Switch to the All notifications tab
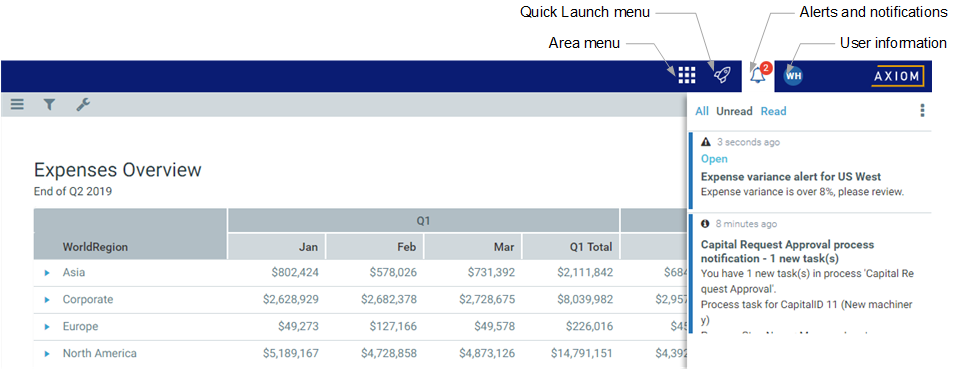956x370 pixels. point(702,111)
